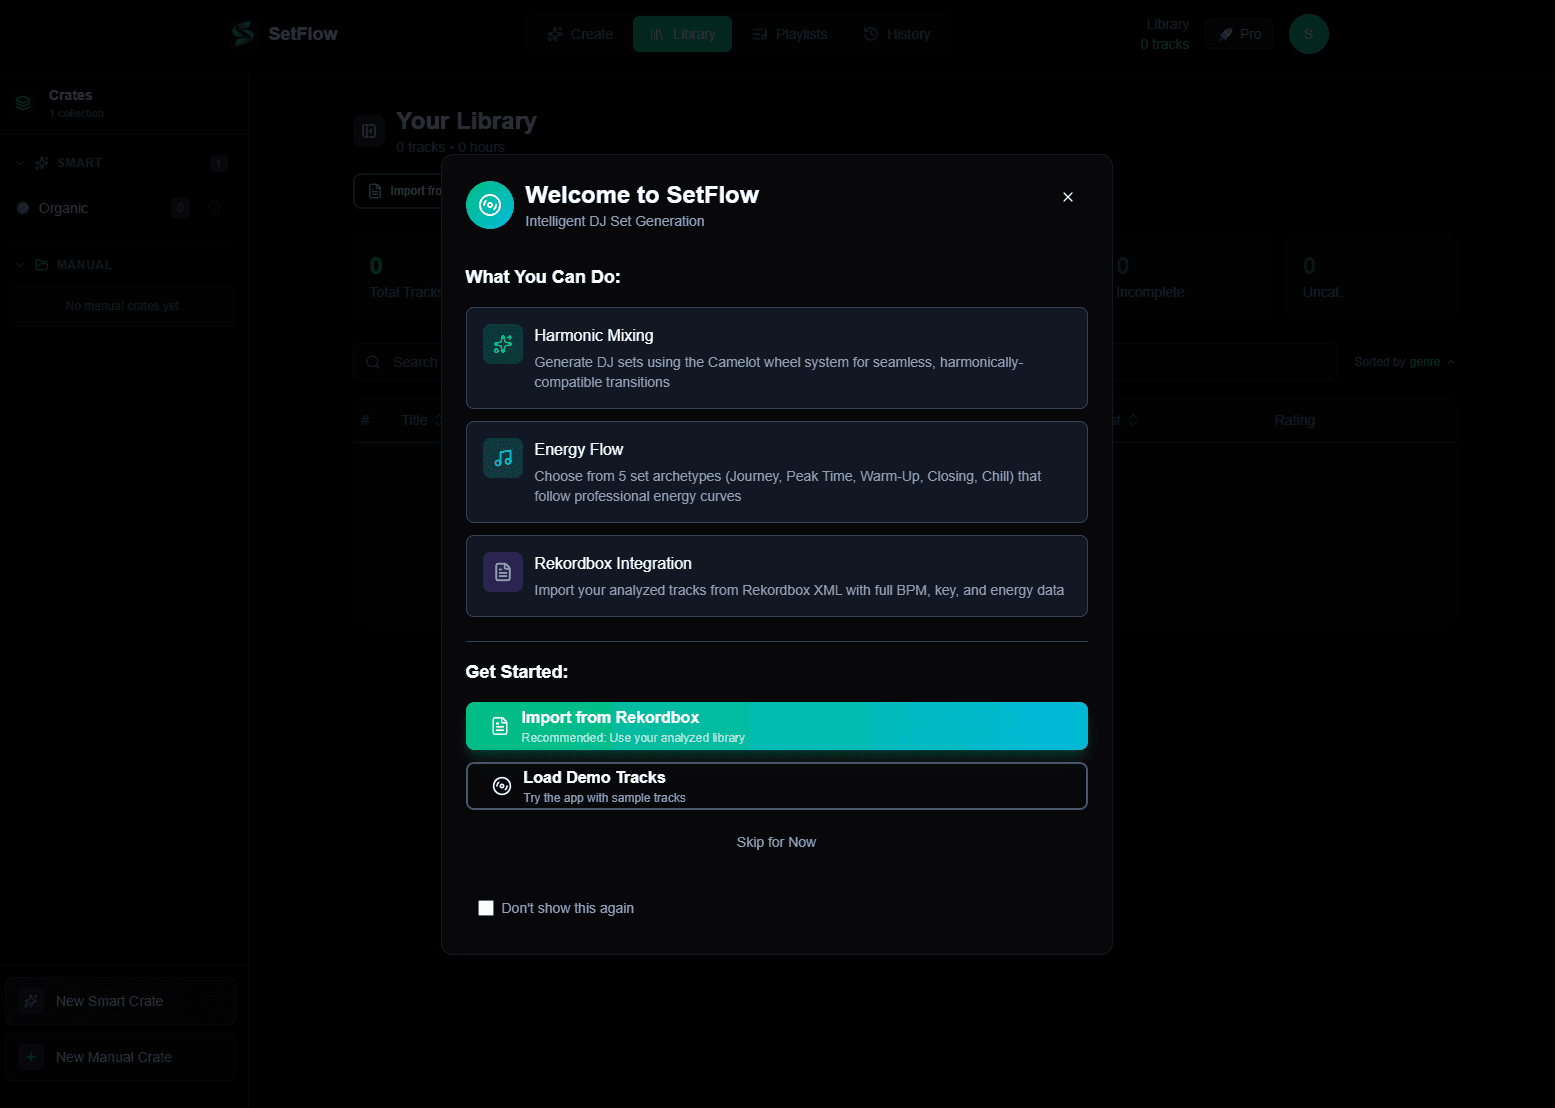This screenshot has height=1108, width=1555.
Task: Click the trash icon next to Organic crate
Action: click(x=214, y=208)
